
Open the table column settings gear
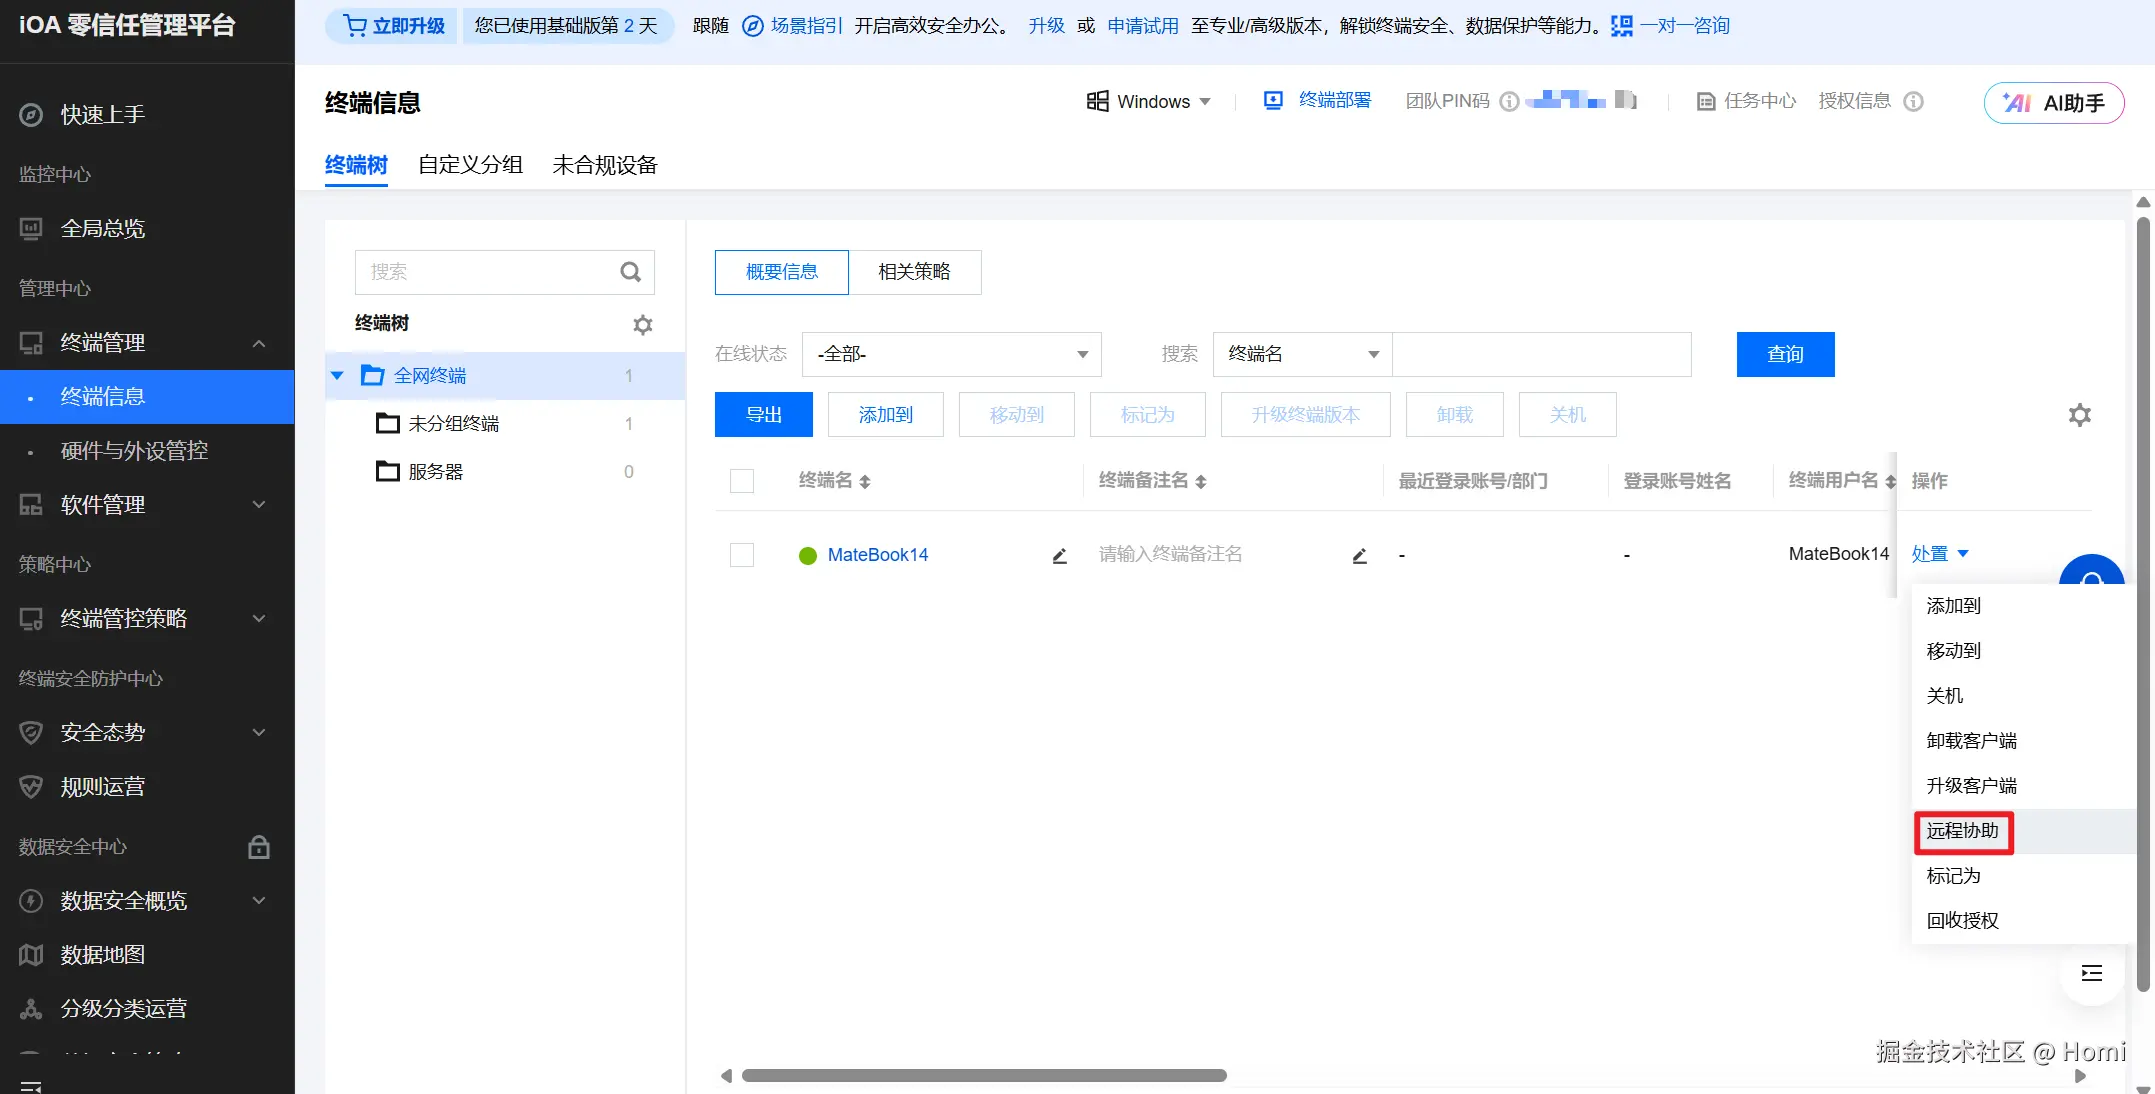click(2080, 415)
